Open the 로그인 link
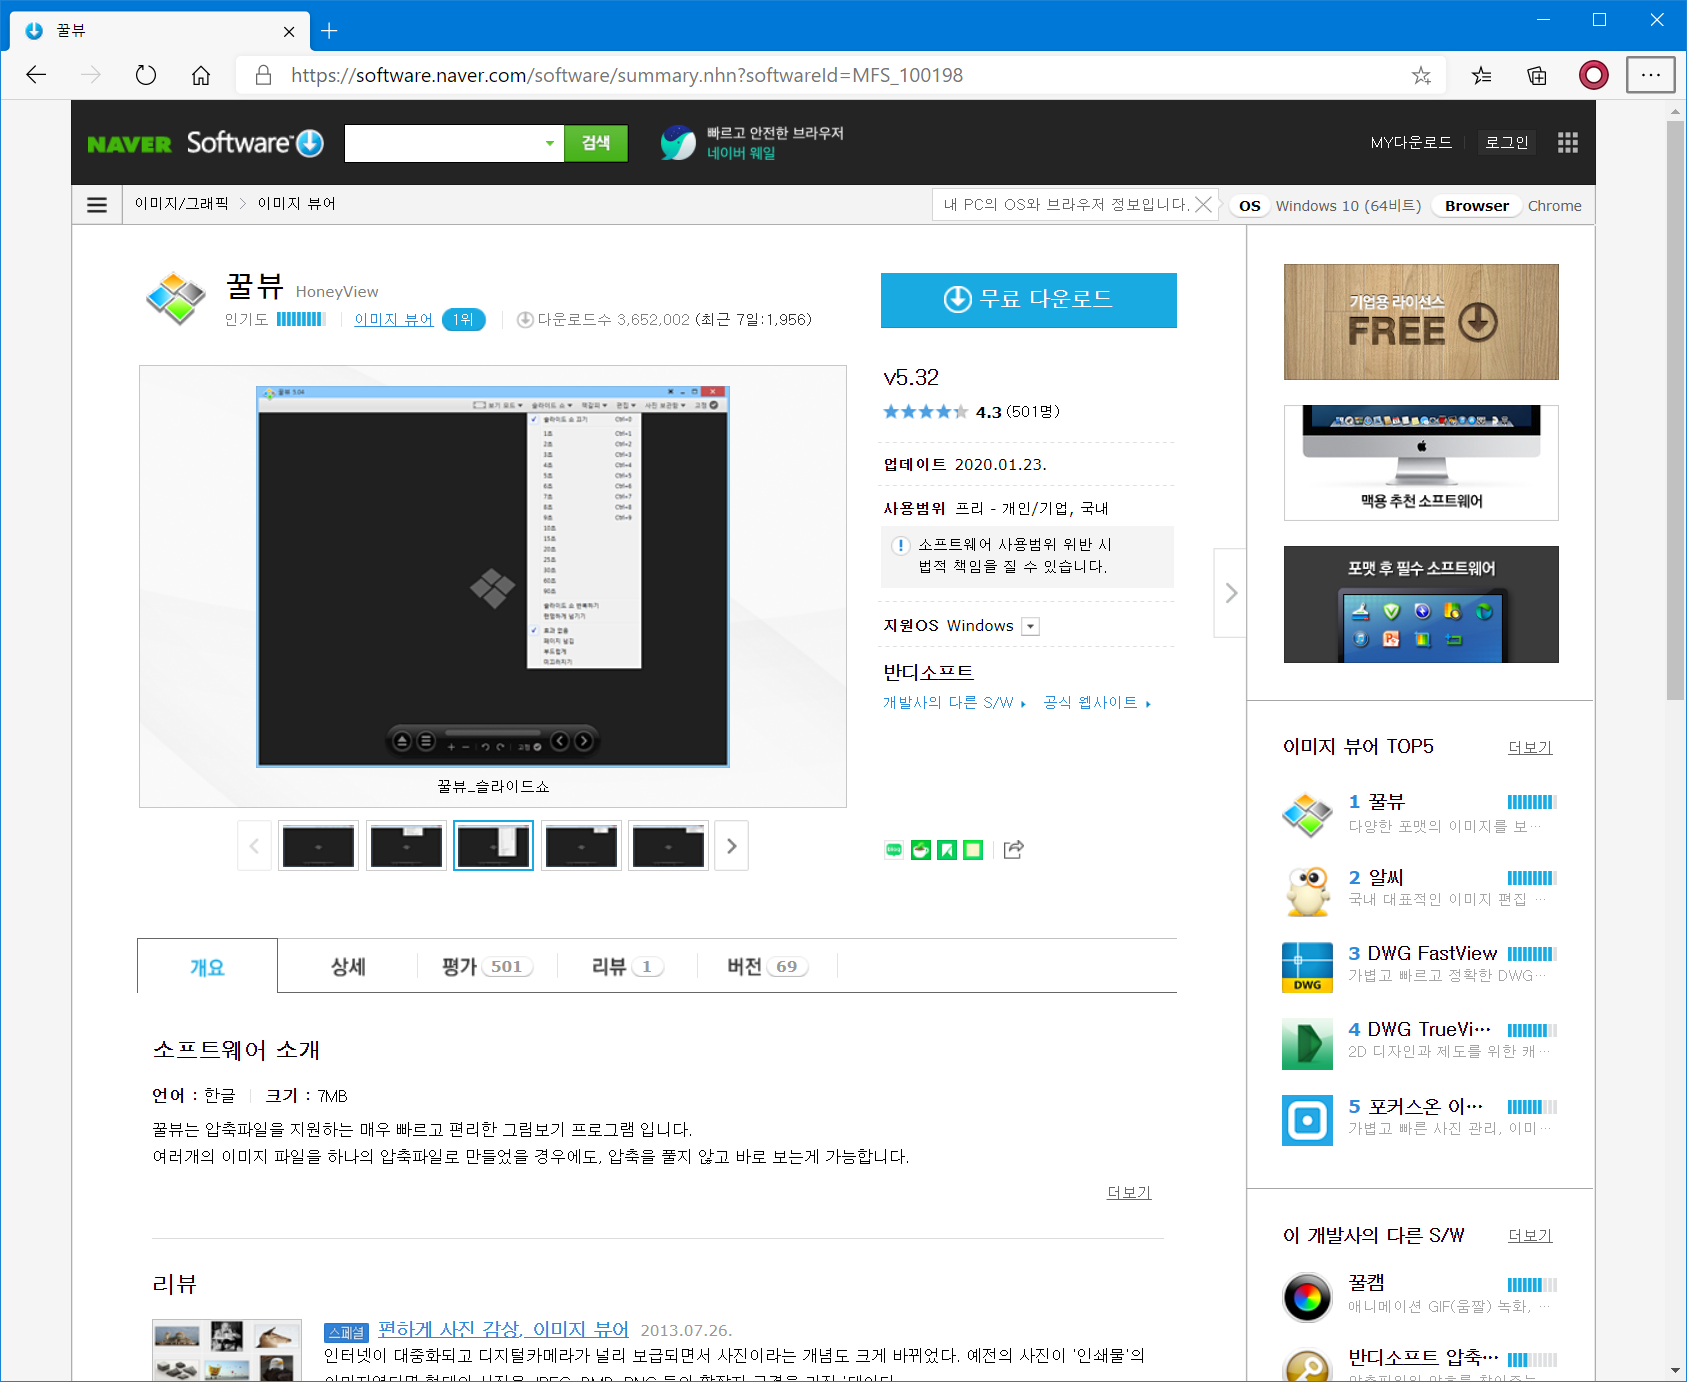Image resolution: width=1687 pixels, height=1382 pixels. click(1506, 143)
